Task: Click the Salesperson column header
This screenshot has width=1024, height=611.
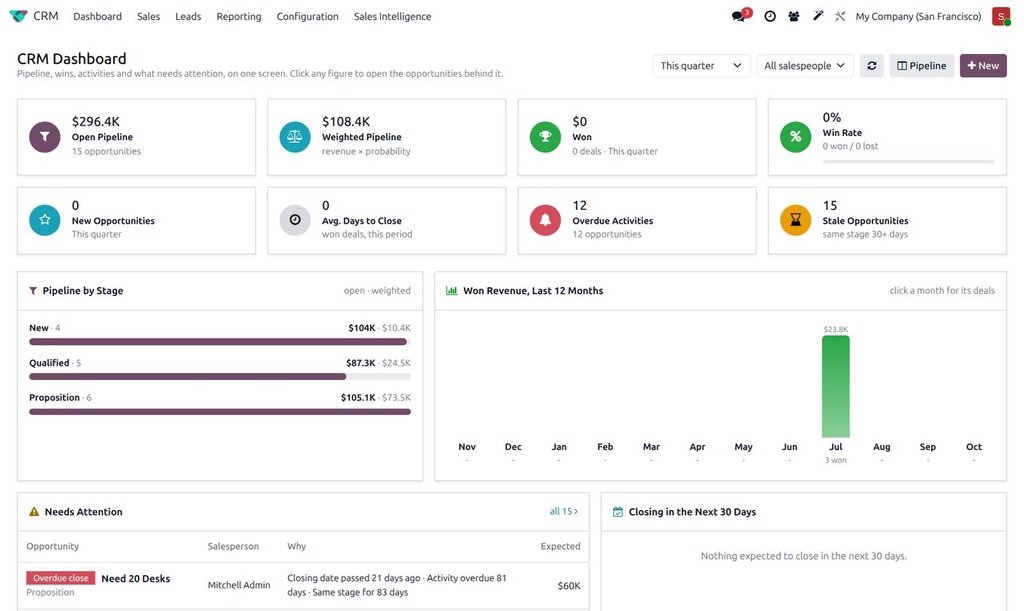Action: coord(233,546)
